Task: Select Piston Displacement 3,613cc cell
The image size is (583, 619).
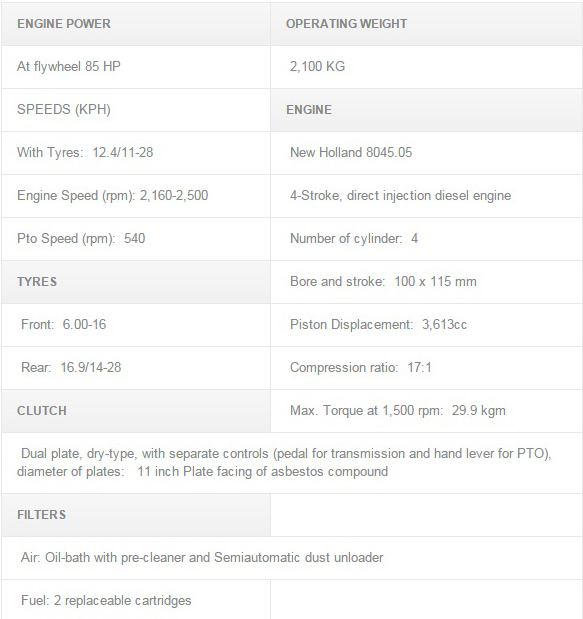Action: [426, 325]
